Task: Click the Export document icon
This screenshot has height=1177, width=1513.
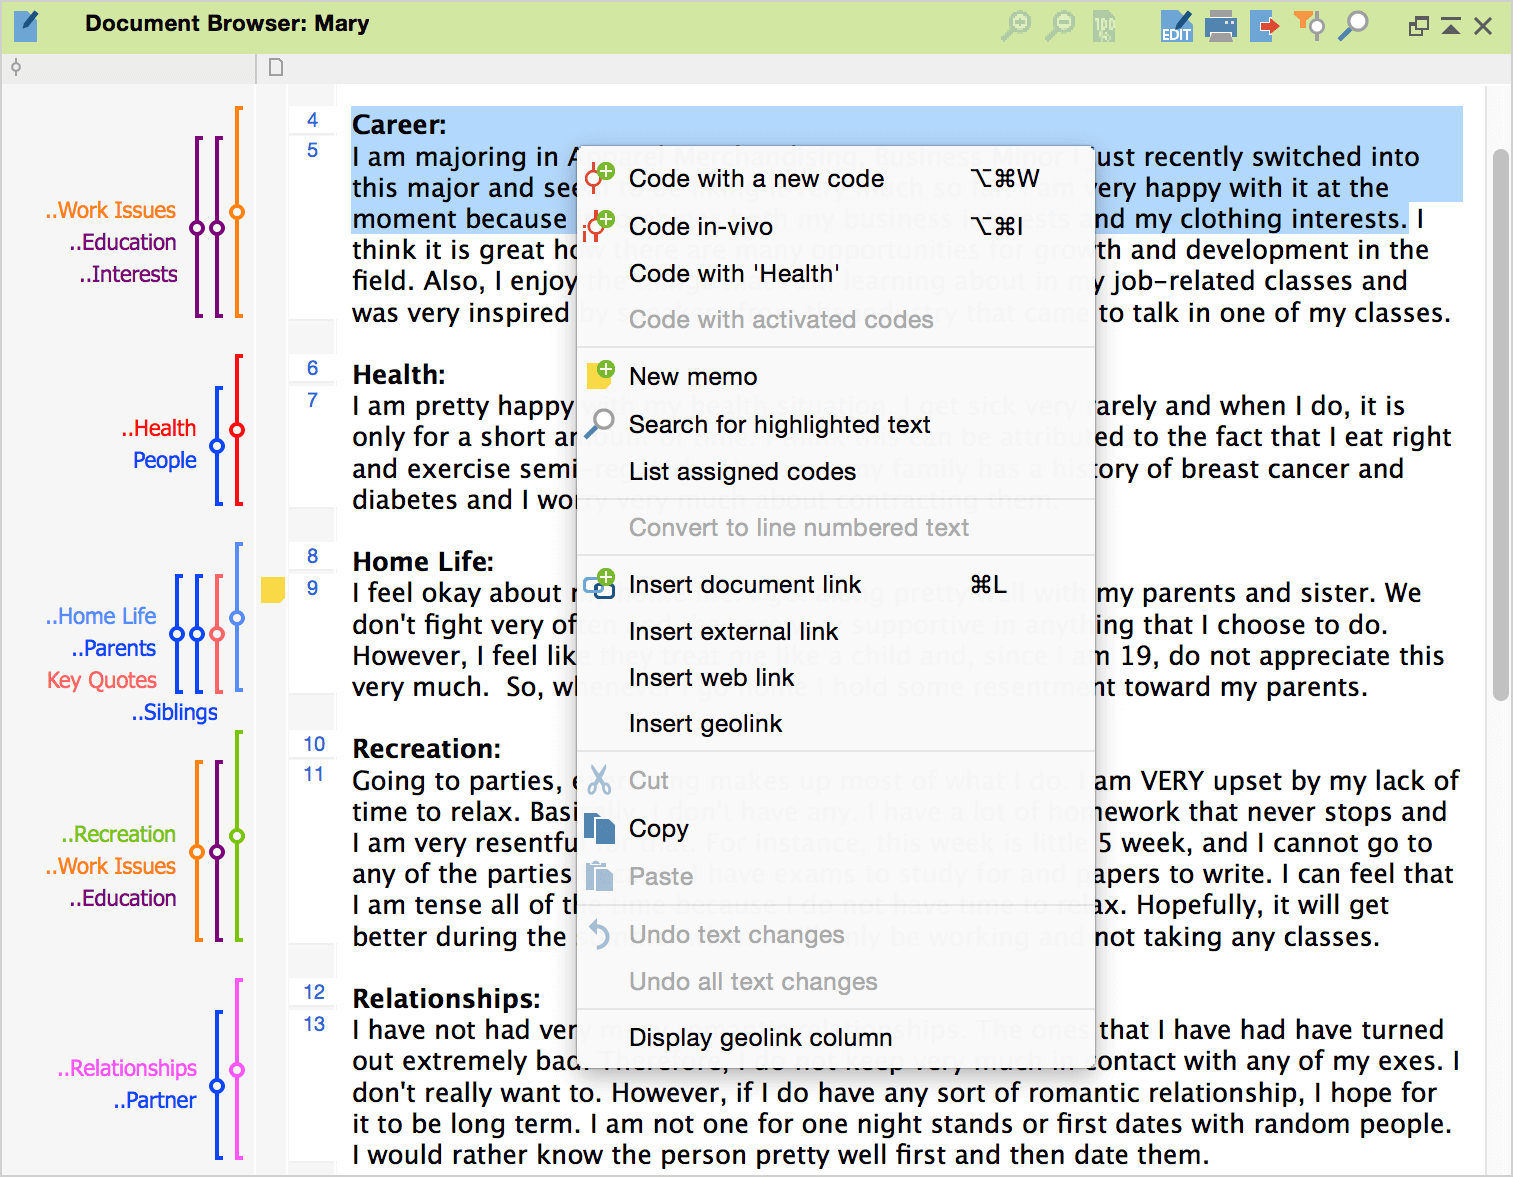Action: (1264, 26)
